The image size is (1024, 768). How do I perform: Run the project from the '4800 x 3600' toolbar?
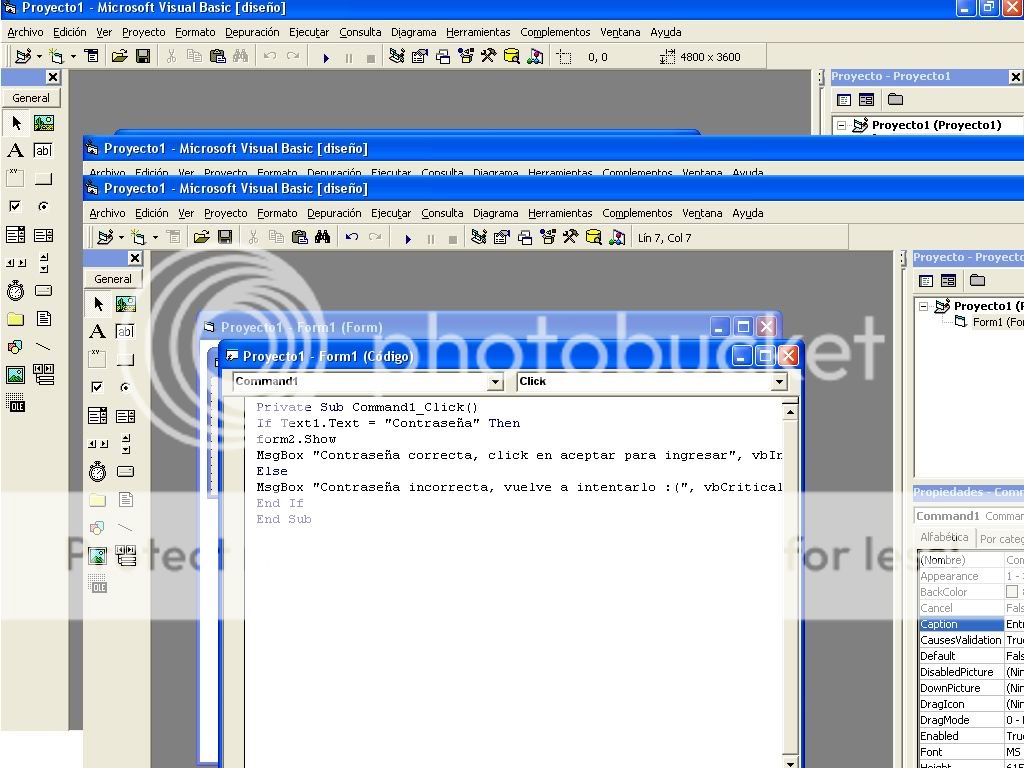[x=326, y=57]
